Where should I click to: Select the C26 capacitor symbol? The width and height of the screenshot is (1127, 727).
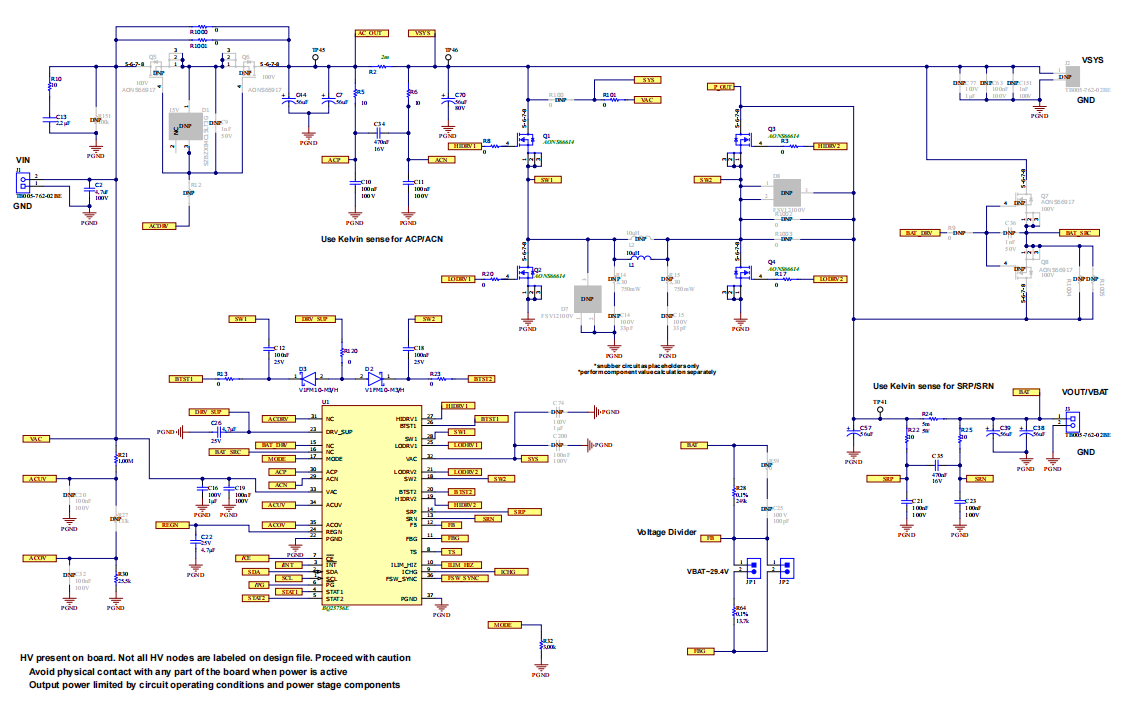point(218,432)
